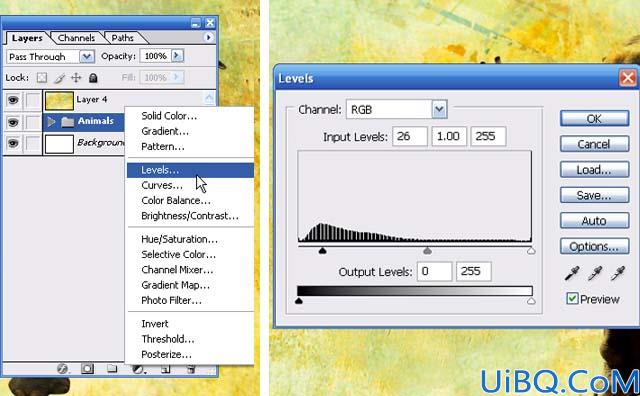Click the black input levels slider
This screenshot has height=396, width=640.
pos(322,250)
